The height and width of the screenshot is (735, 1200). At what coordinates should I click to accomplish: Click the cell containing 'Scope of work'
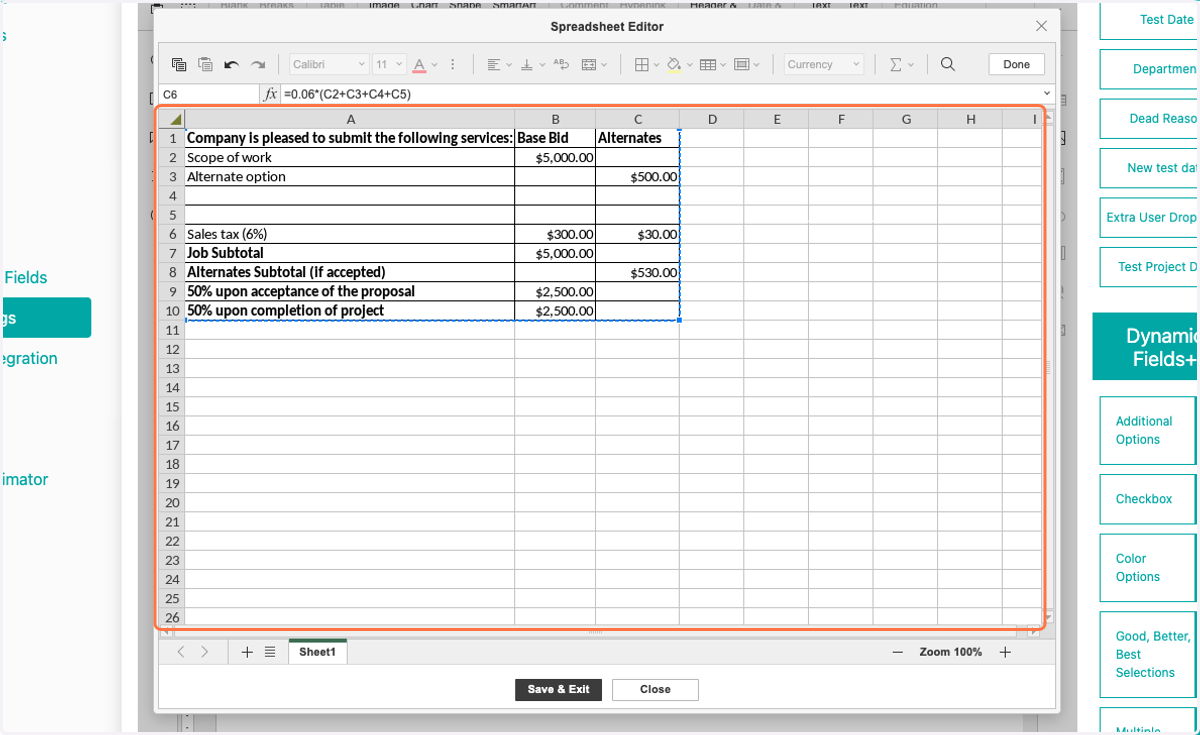(x=350, y=157)
